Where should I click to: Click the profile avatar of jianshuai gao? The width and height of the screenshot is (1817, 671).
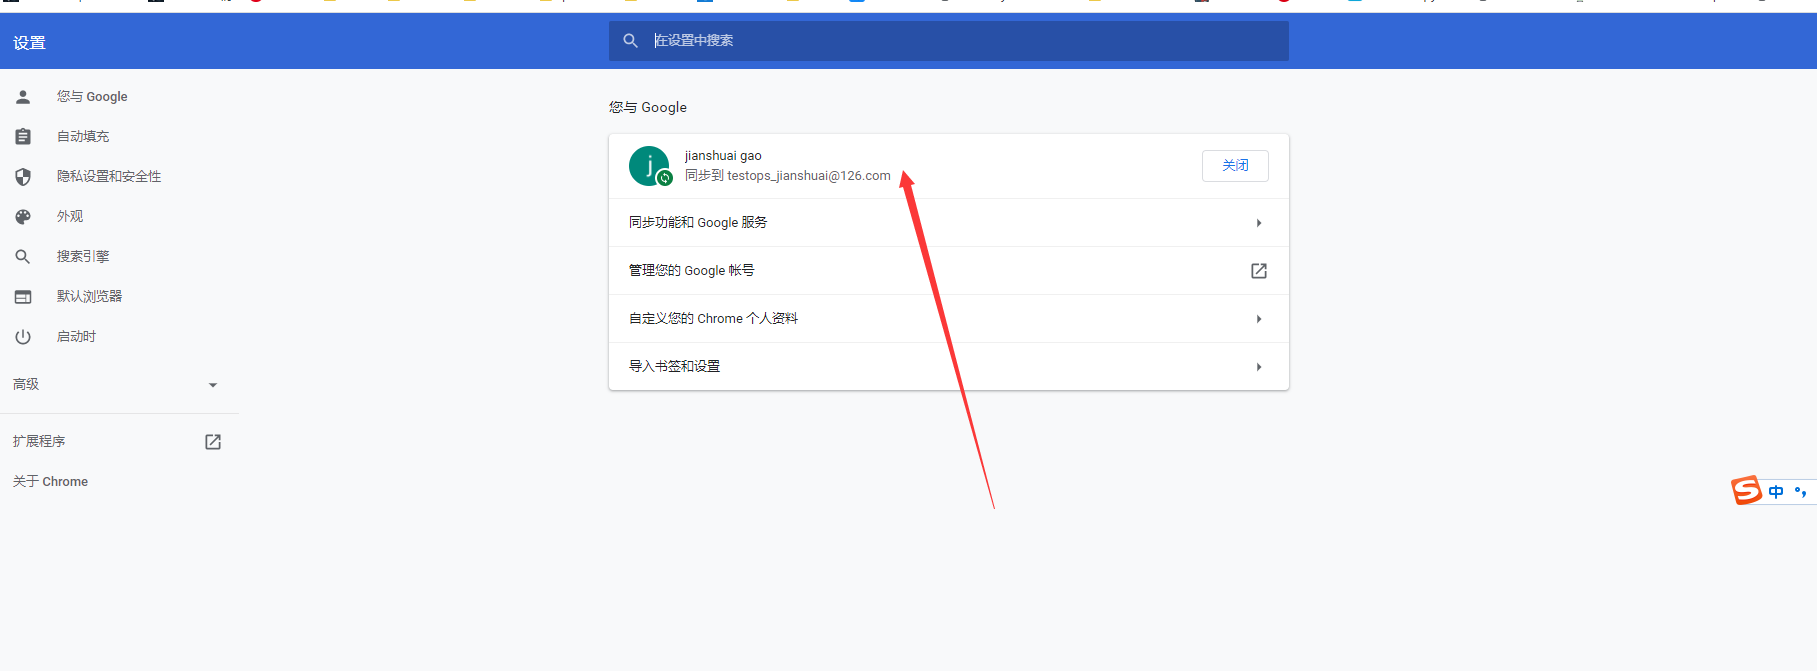coord(649,166)
